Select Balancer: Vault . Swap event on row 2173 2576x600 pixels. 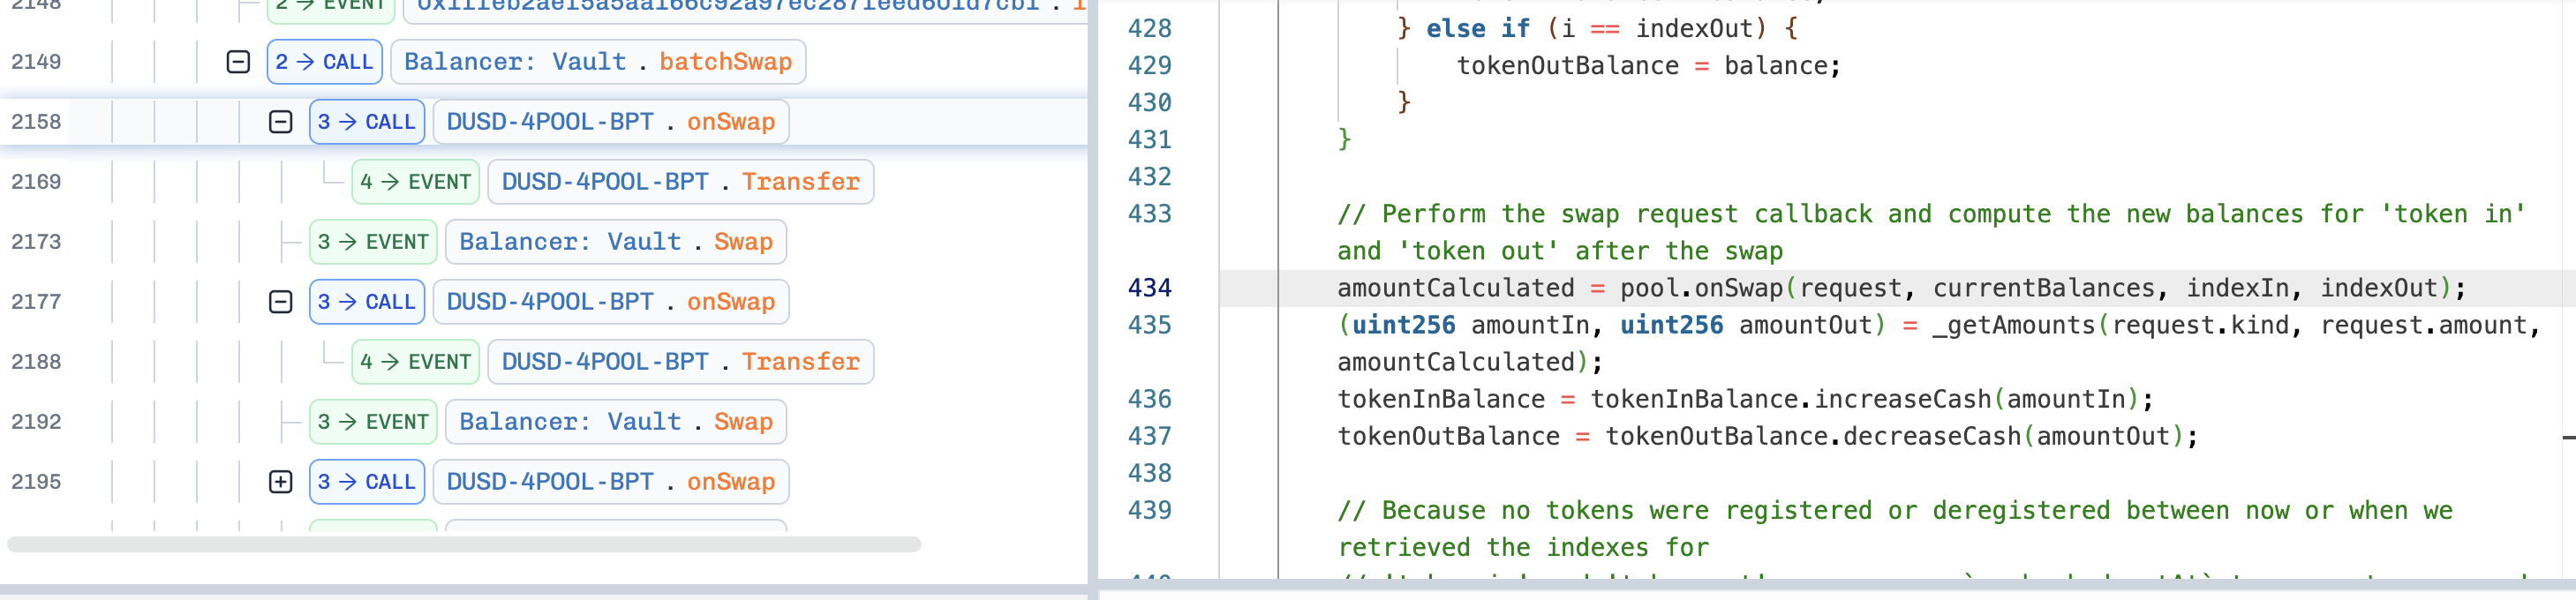tap(615, 242)
